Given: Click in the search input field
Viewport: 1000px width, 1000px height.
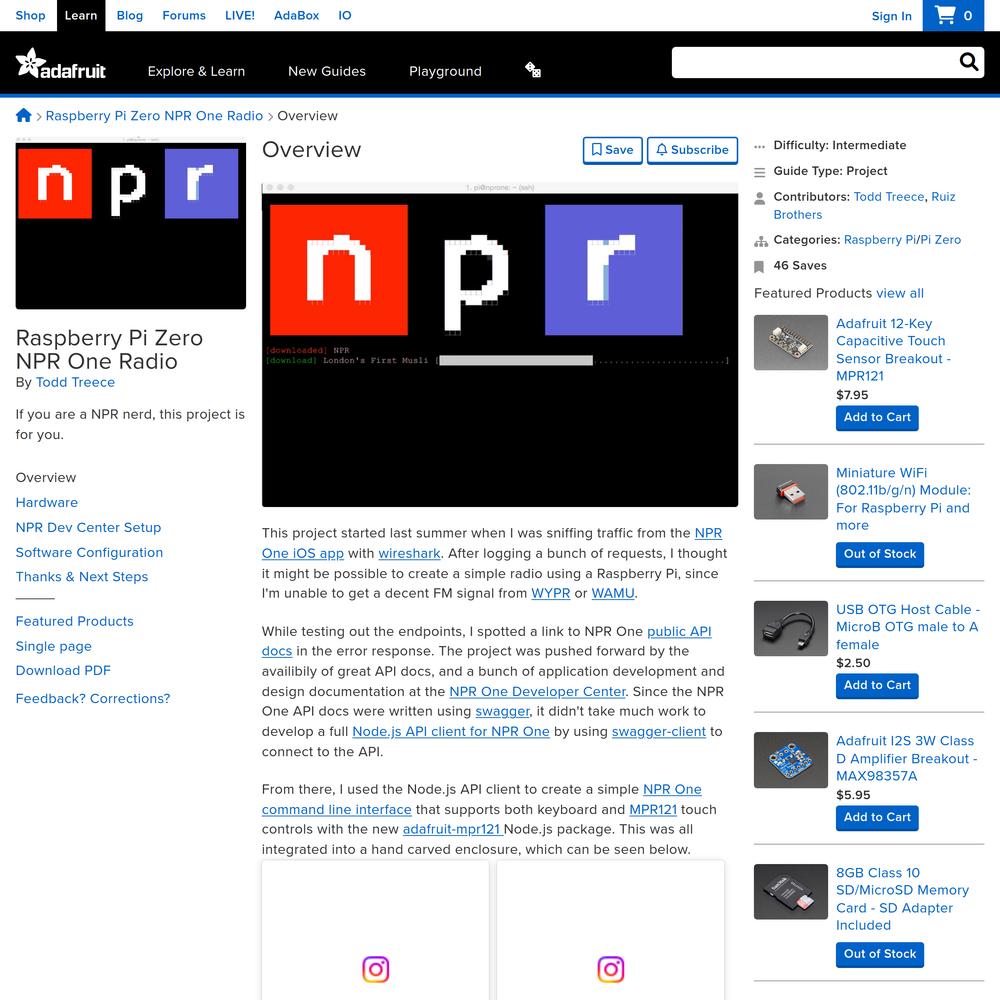Looking at the screenshot, I should 813,62.
